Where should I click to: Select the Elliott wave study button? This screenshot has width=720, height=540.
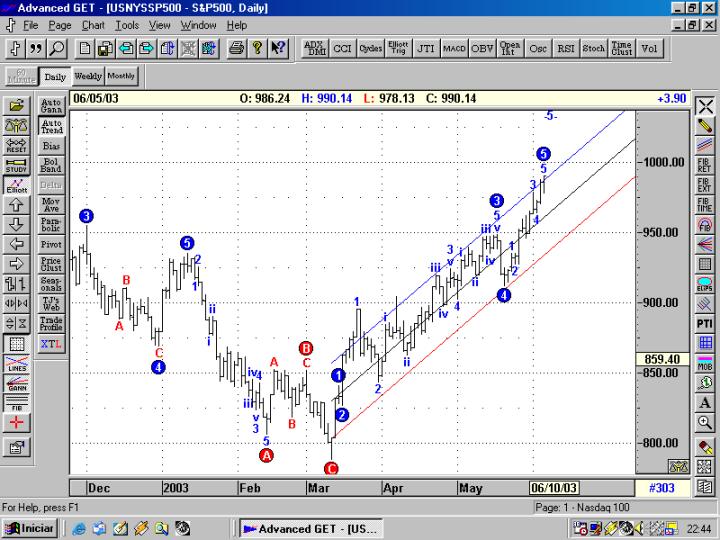[x=17, y=185]
